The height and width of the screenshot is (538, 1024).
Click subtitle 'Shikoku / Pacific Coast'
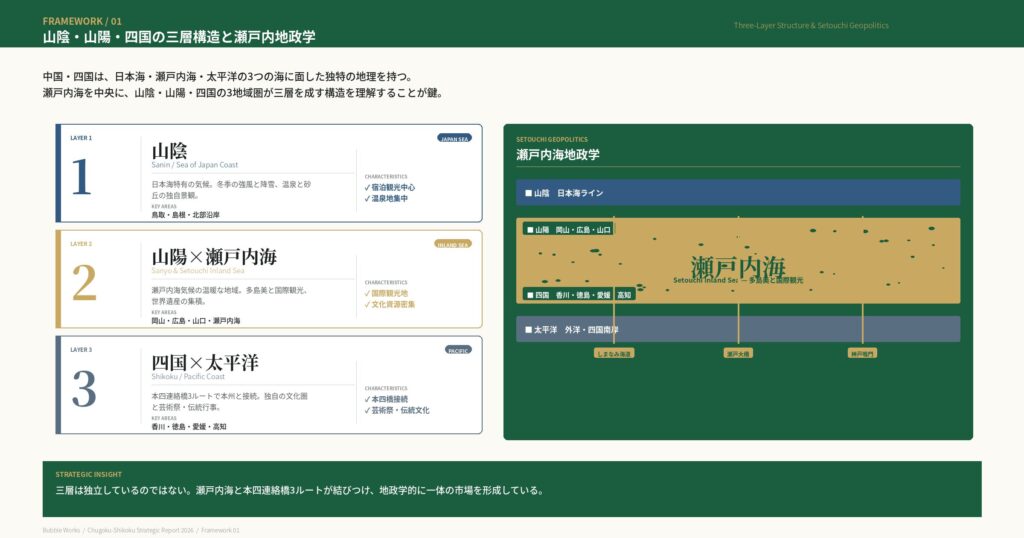(188, 377)
